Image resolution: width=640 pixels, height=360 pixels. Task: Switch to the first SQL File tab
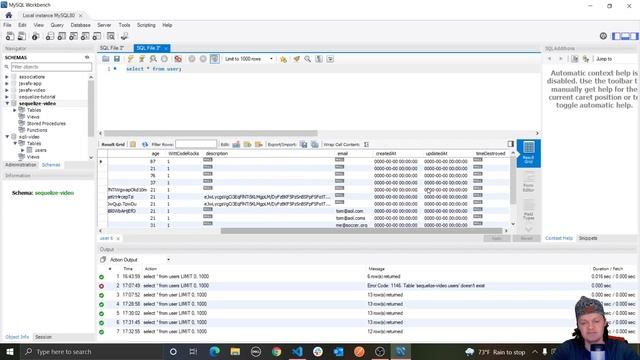[x=112, y=48]
